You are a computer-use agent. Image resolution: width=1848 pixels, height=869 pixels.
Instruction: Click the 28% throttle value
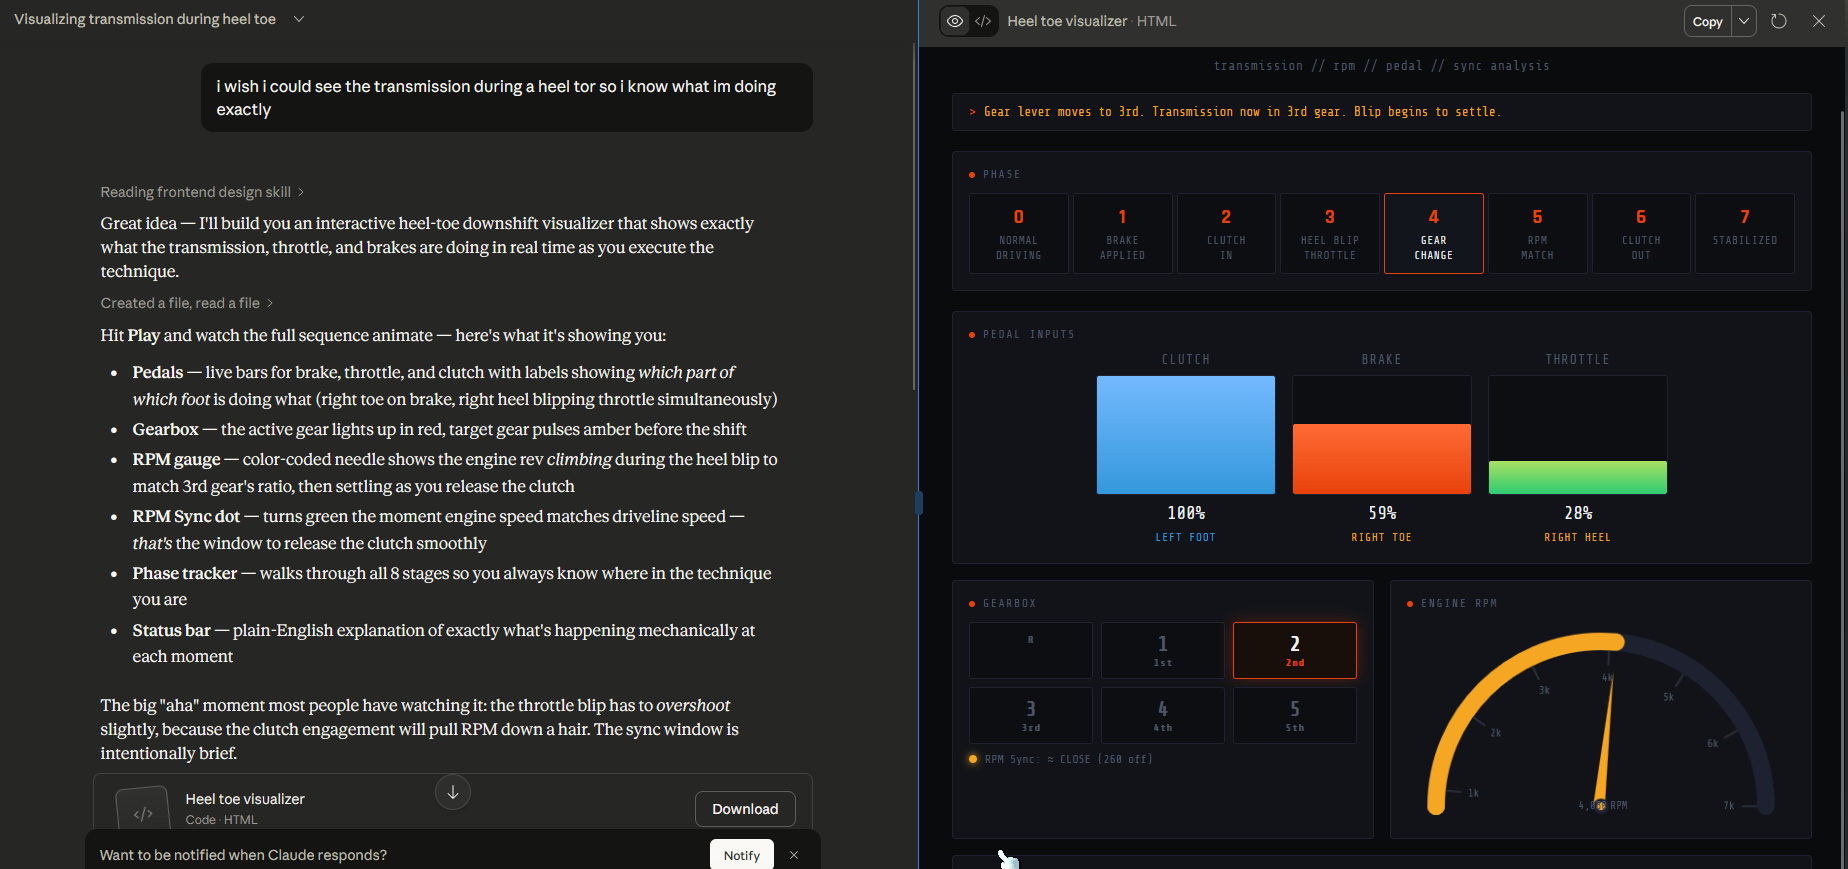(x=1578, y=513)
